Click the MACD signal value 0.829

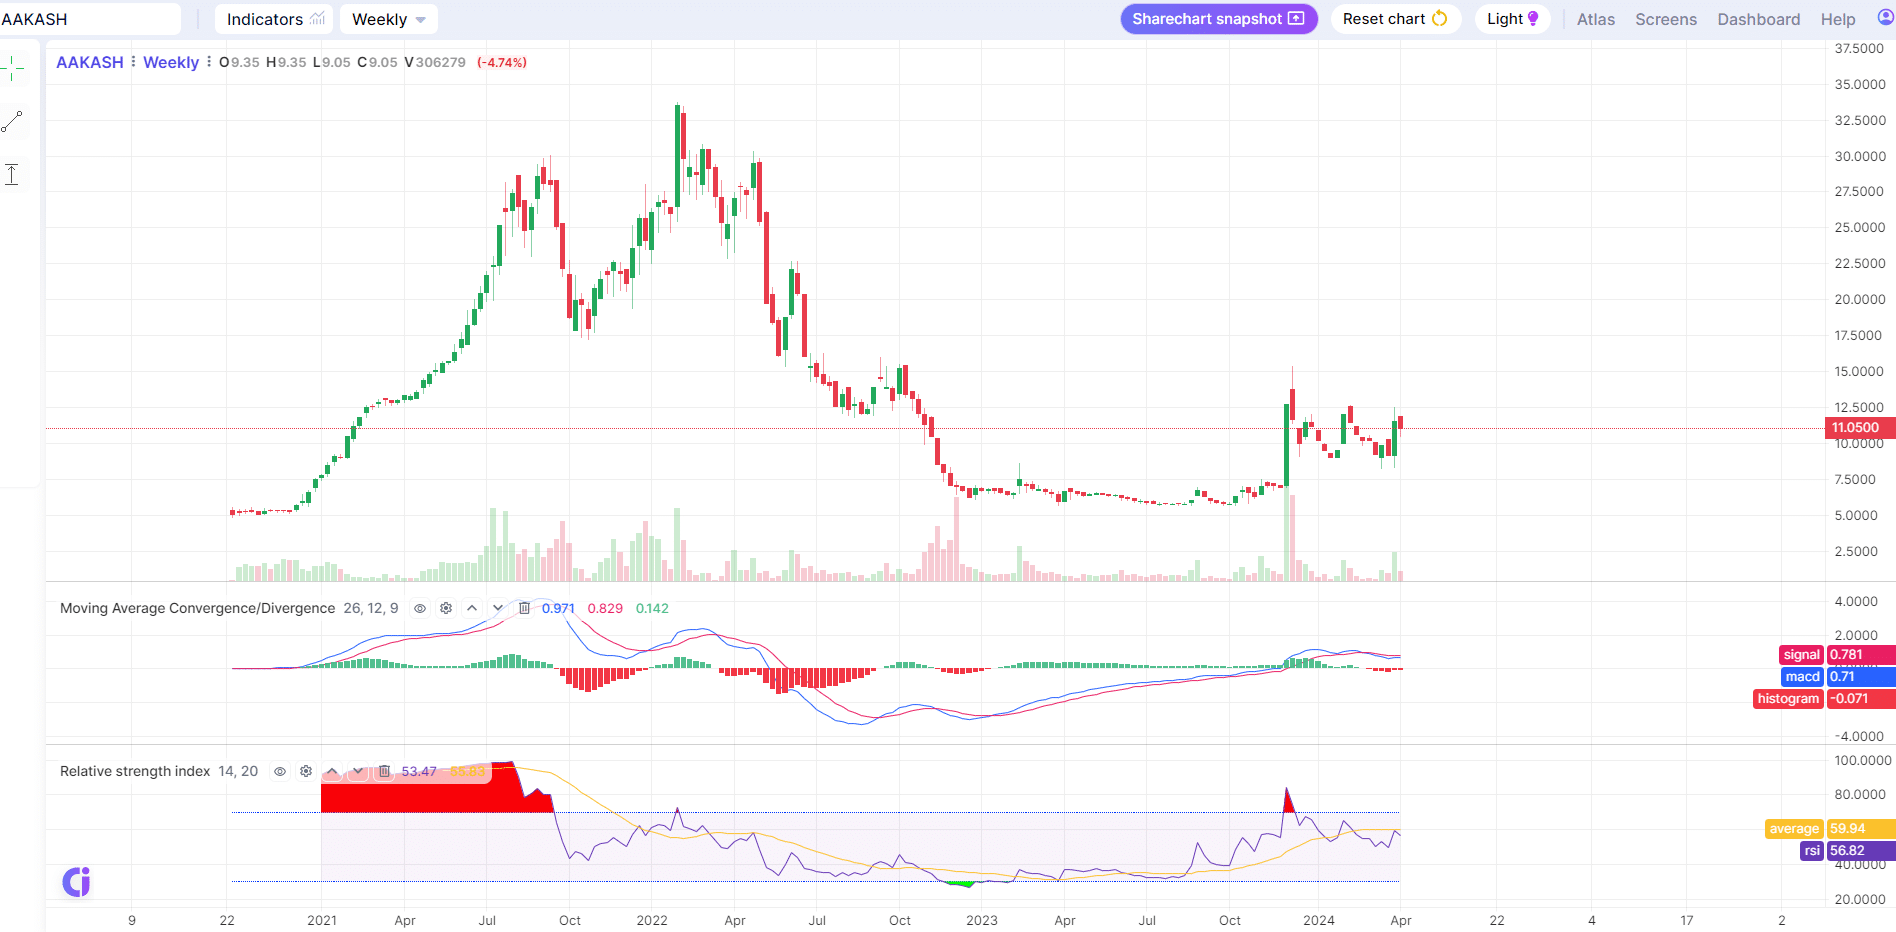(x=605, y=608)
